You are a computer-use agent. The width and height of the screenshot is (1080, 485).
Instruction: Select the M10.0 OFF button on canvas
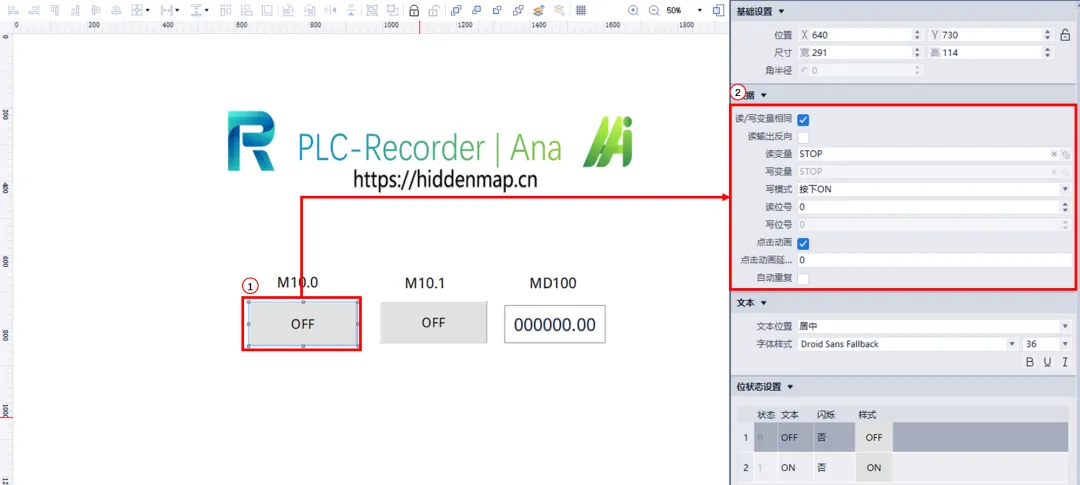302,324
